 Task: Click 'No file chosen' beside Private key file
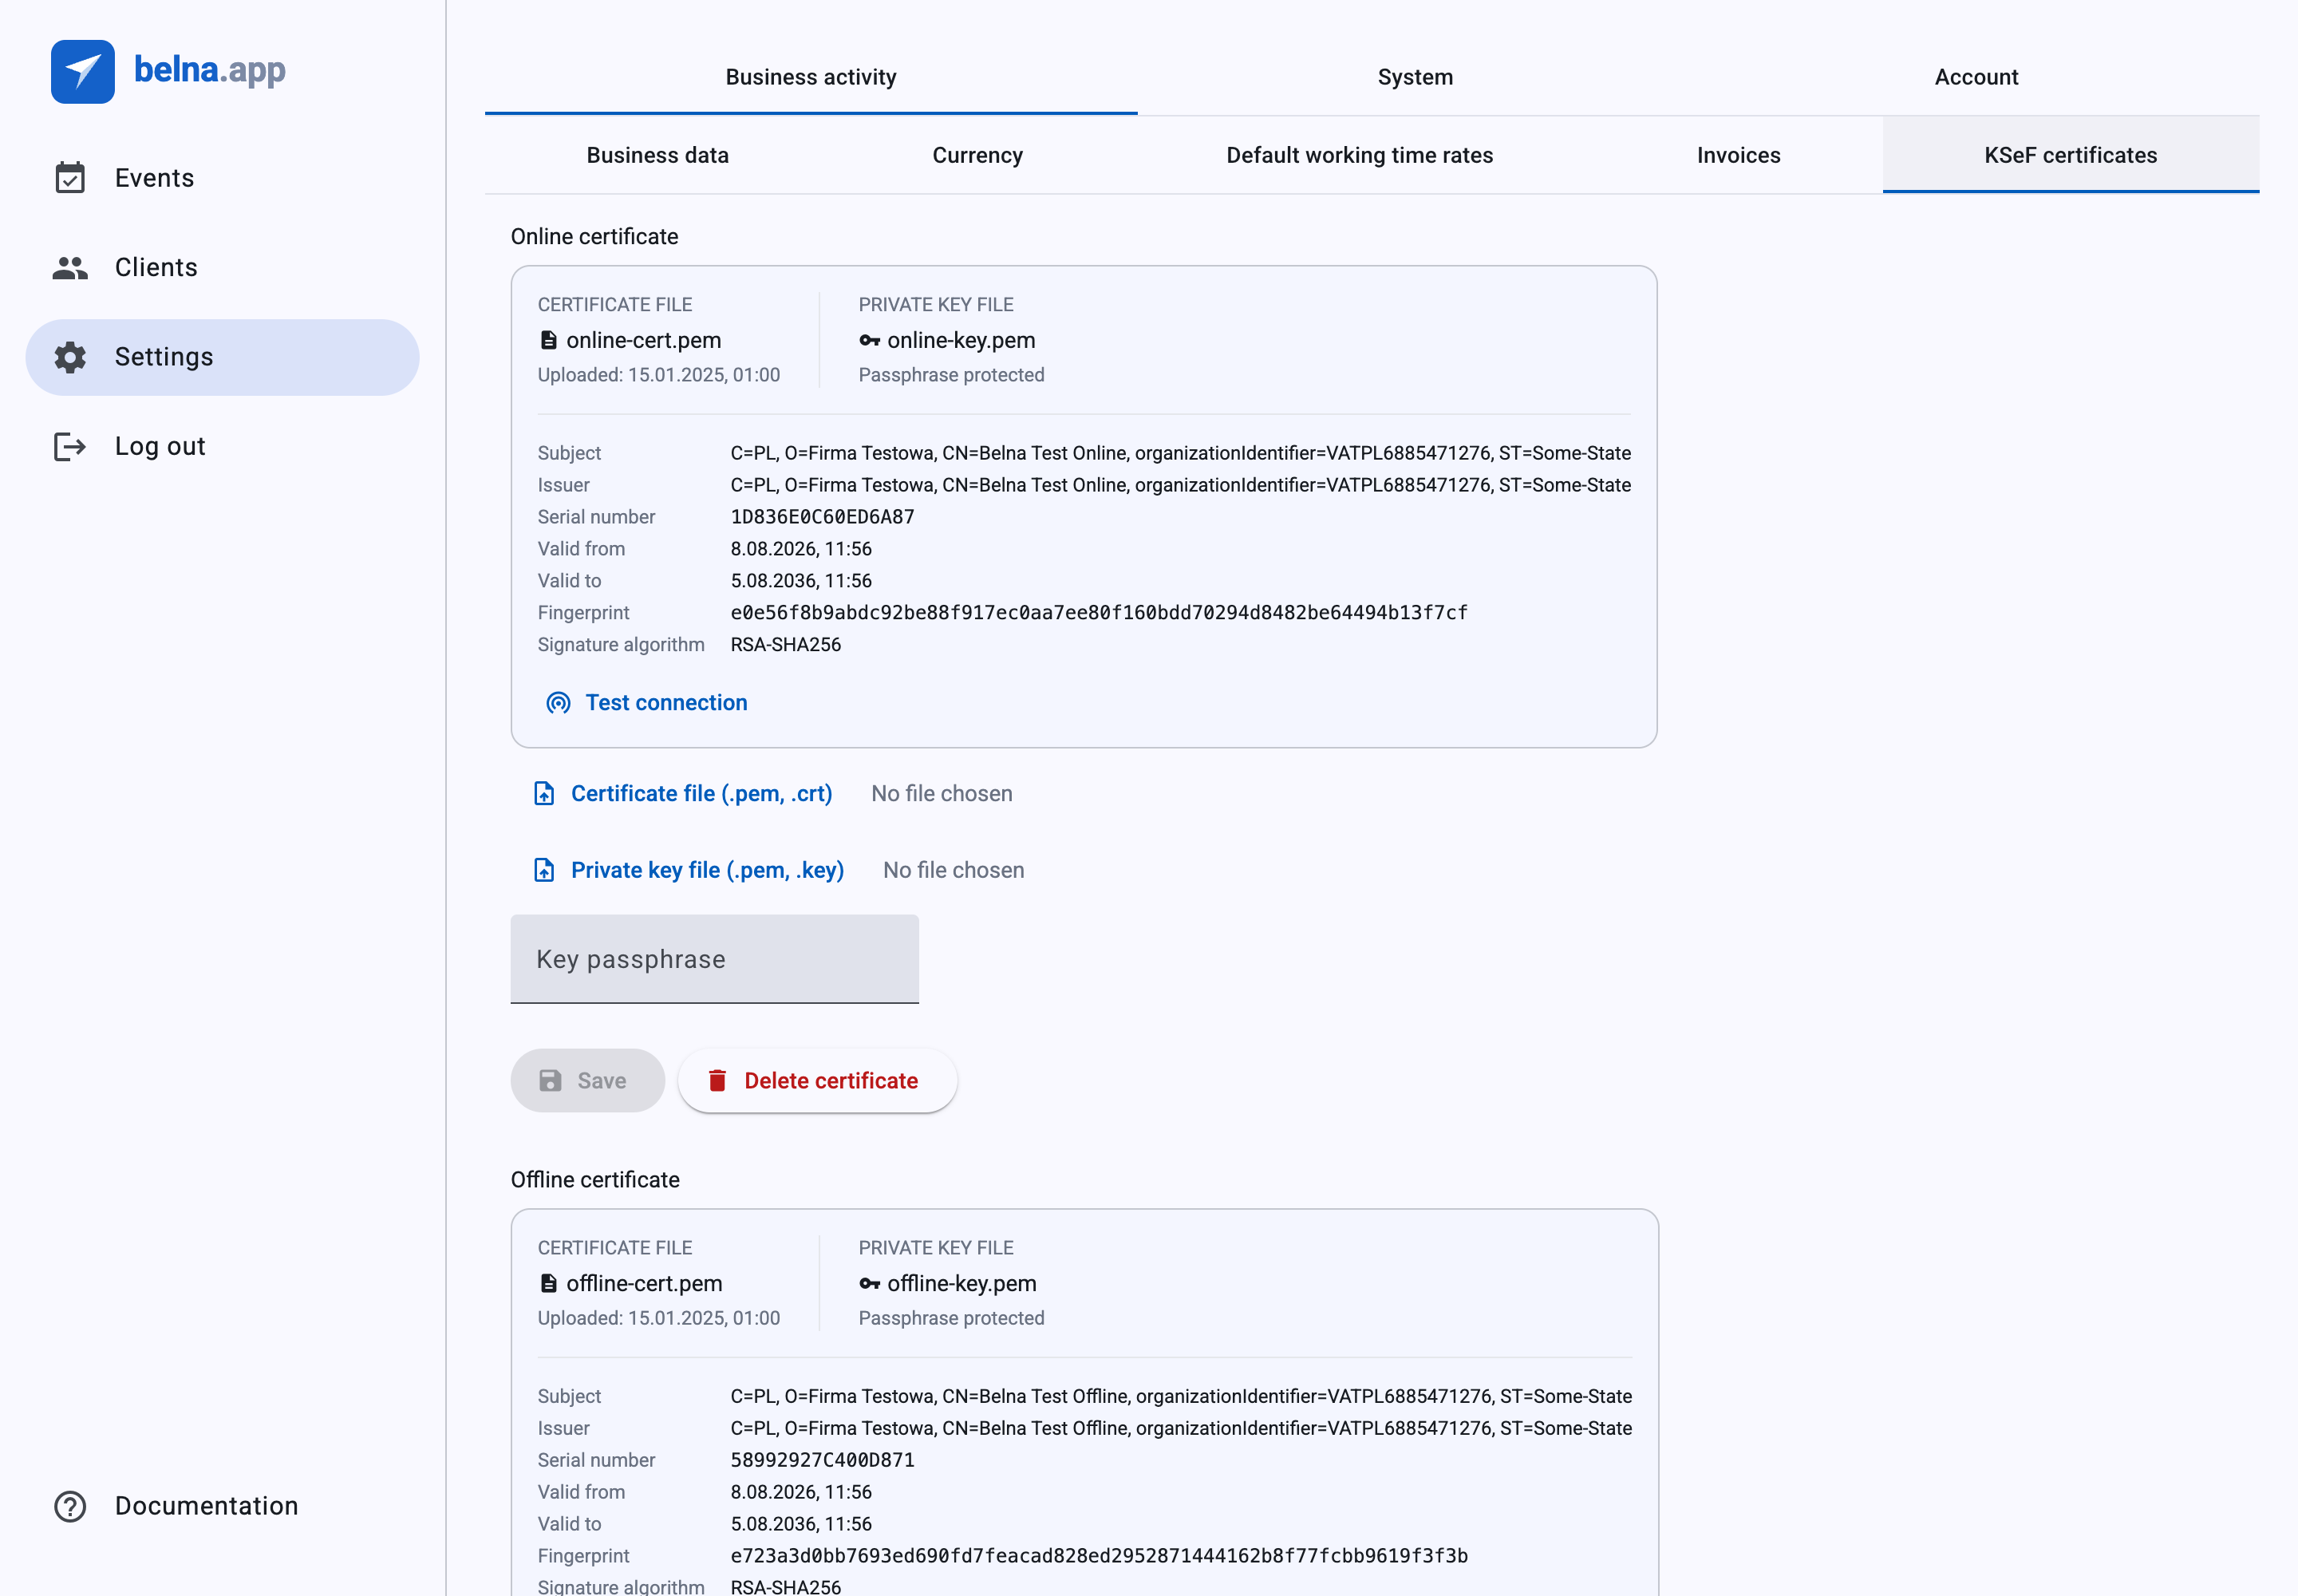pos(954,870)
